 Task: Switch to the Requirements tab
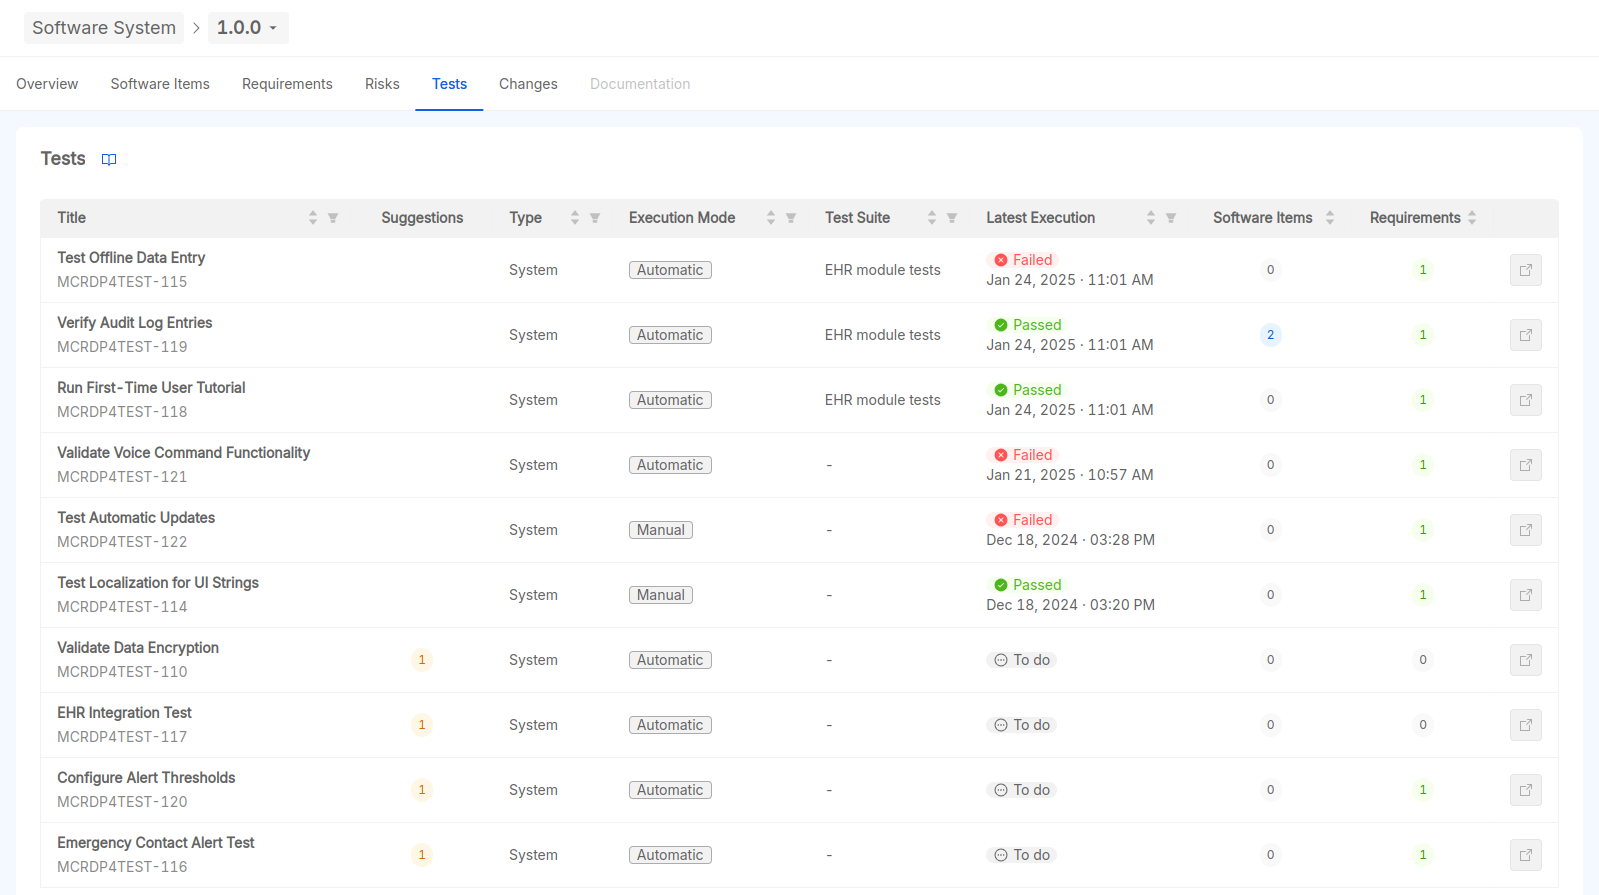[287, 84]
